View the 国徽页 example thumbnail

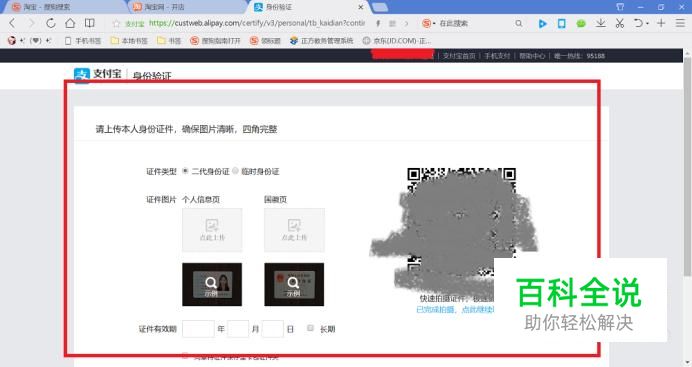pos(294,285)
